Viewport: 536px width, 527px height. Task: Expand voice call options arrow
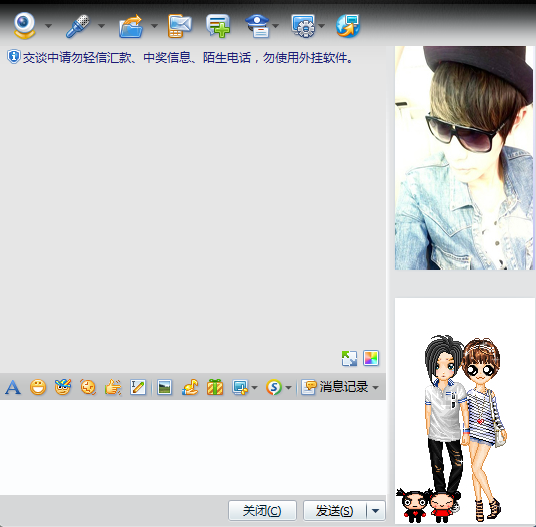(x=101, y=26)
